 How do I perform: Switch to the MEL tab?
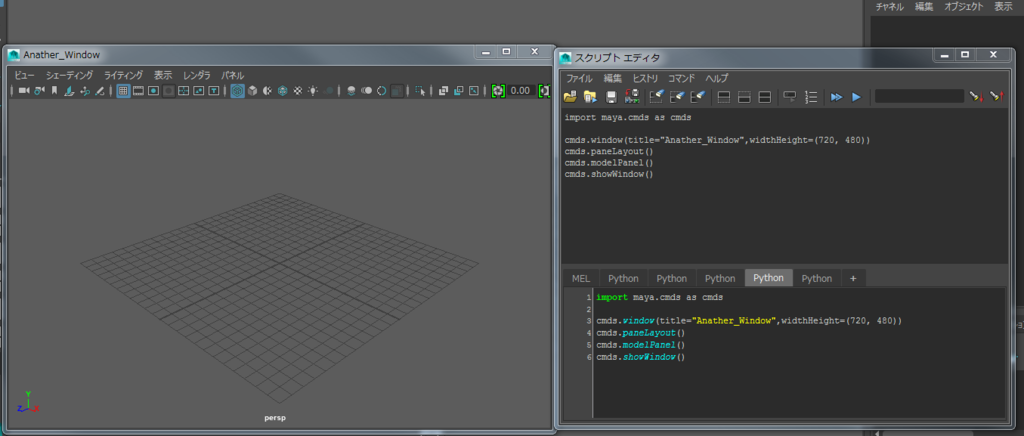pyautogui.click(x=580, y=278)
